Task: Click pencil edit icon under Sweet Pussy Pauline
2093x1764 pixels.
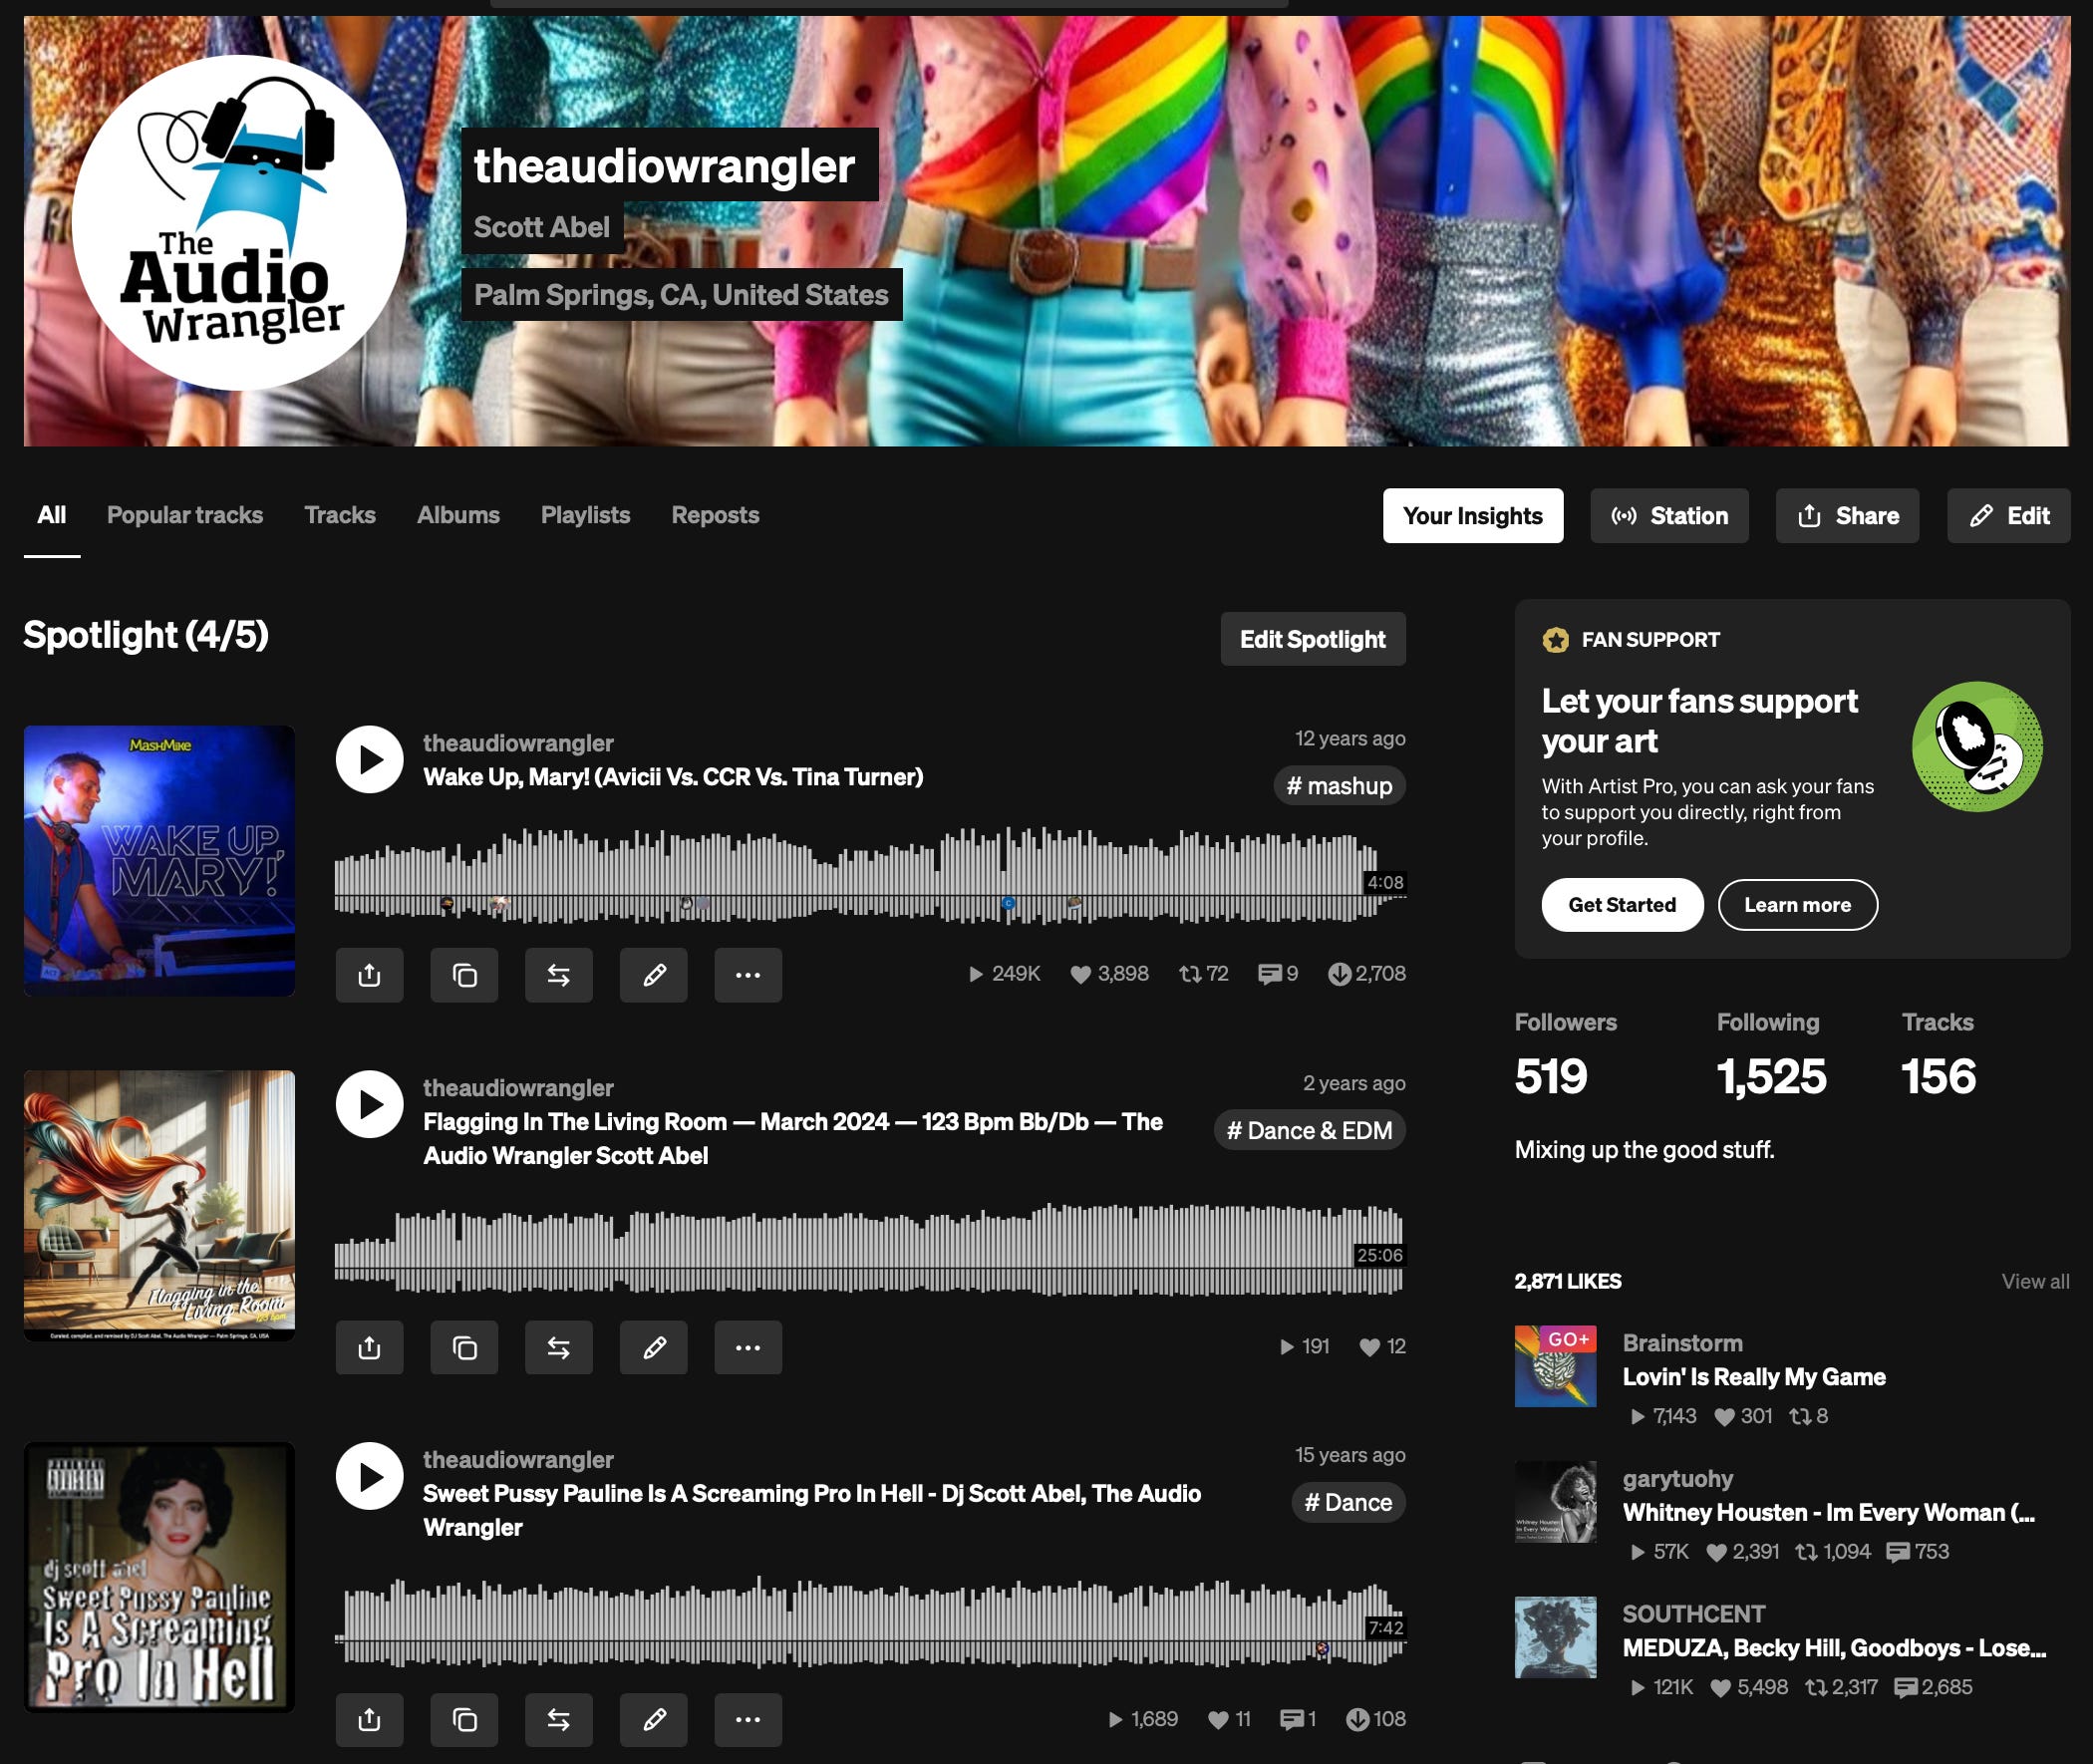Action: [653, 1719]
